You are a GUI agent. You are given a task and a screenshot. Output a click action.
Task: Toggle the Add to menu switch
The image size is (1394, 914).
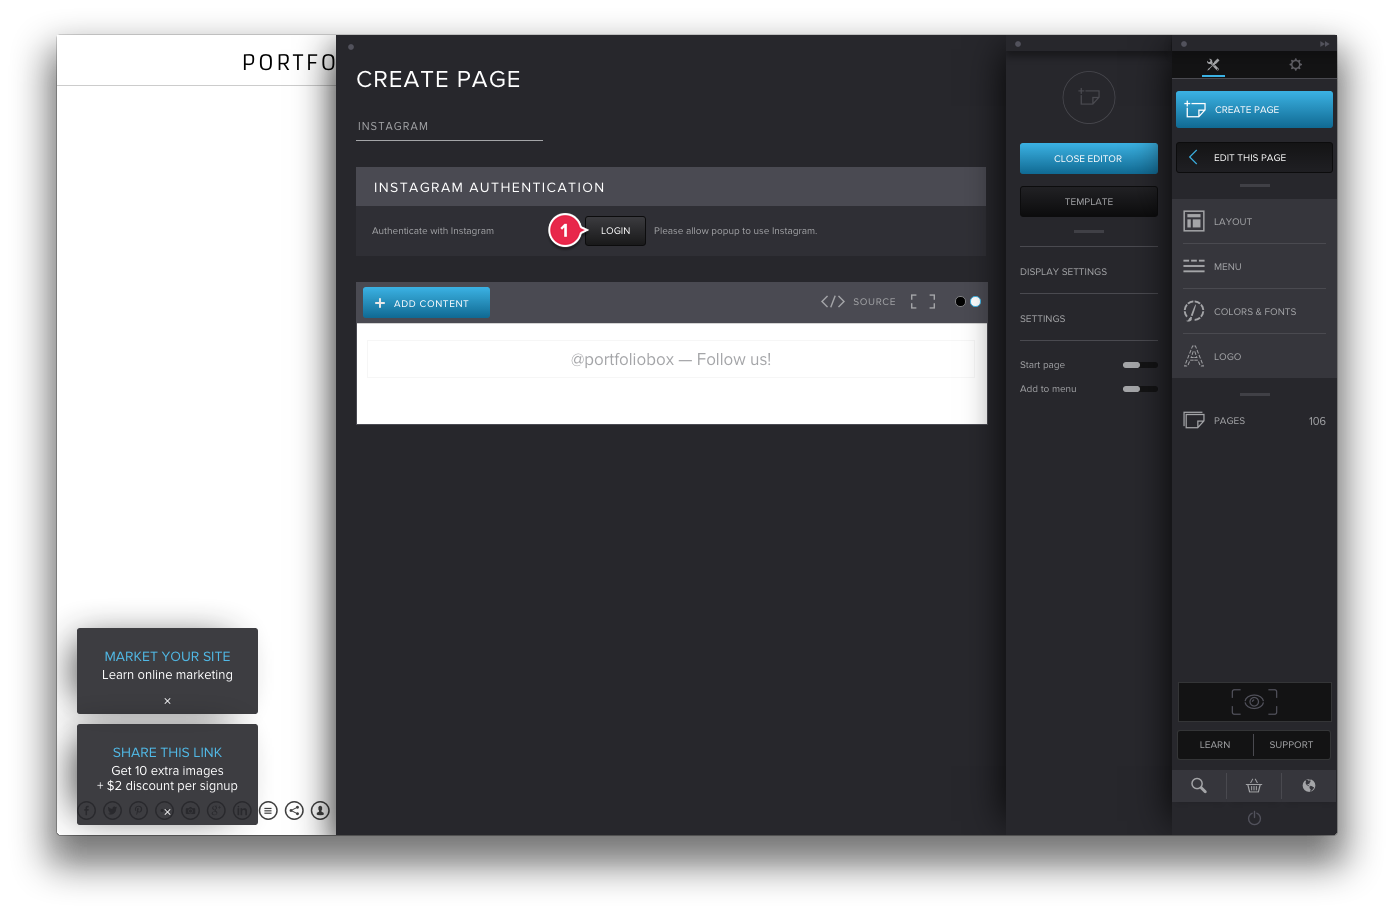click(x=1140, y=389)
